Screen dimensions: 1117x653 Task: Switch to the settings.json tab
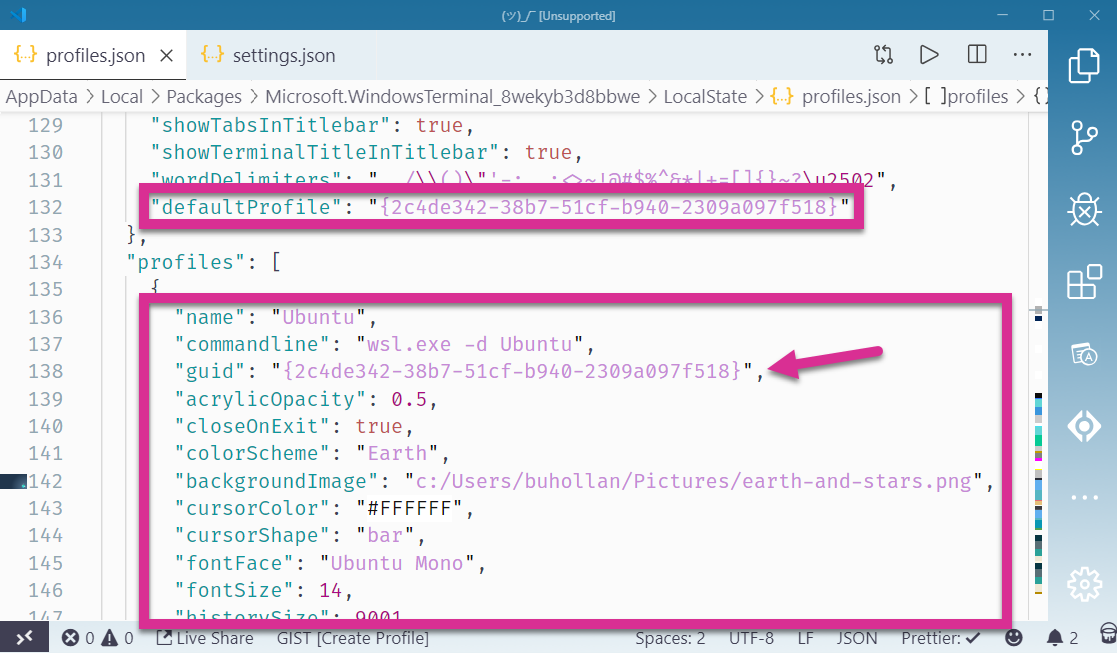[282, 56]
